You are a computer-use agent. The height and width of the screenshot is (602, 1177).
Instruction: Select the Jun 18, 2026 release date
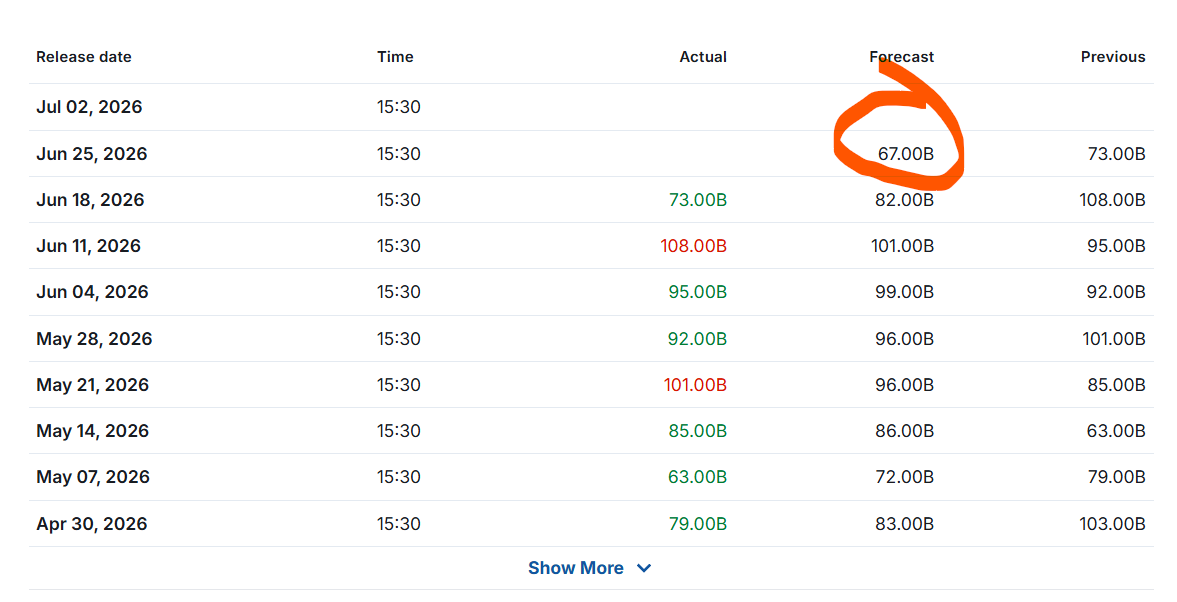click(90, 200)
